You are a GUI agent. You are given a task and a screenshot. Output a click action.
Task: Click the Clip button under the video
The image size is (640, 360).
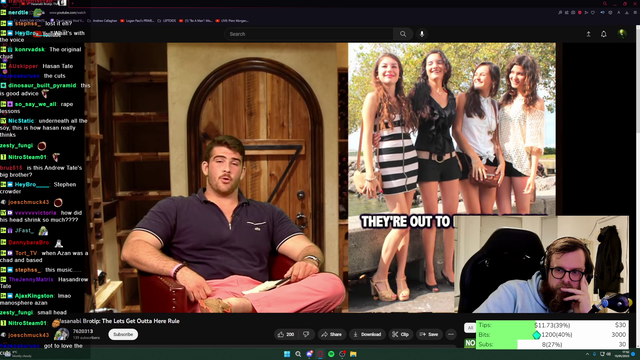point(400,334)
